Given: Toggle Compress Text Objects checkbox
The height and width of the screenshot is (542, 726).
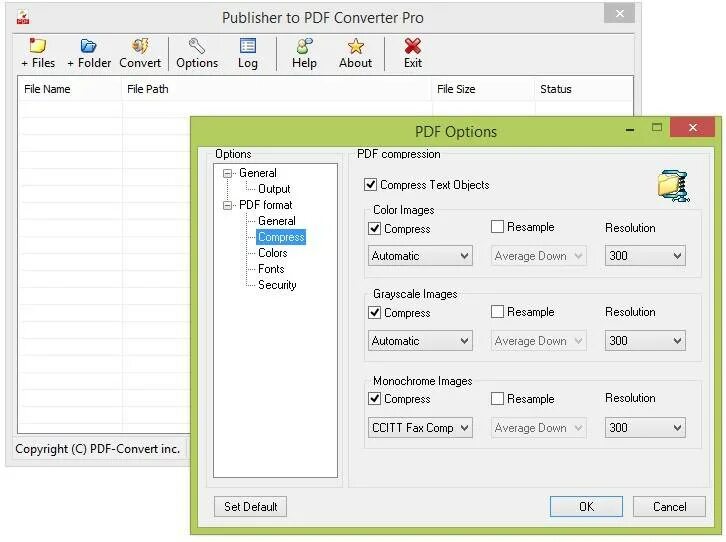Looking at the screenshot, I should point(370,185).
